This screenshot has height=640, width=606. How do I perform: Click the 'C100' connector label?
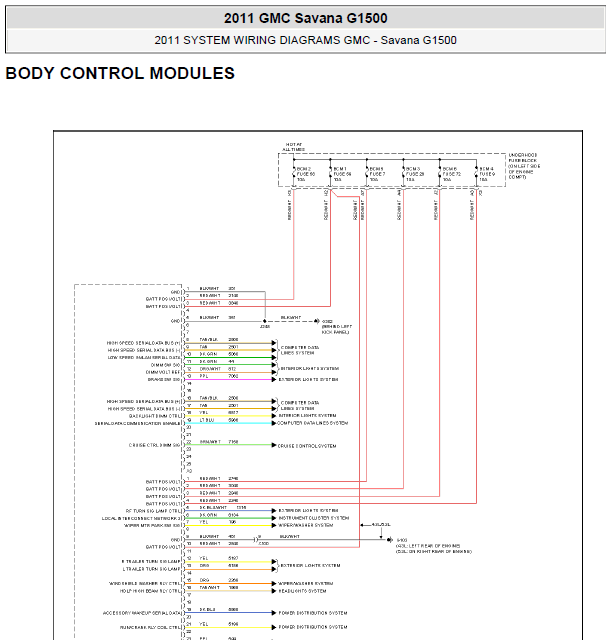(264, 544)
